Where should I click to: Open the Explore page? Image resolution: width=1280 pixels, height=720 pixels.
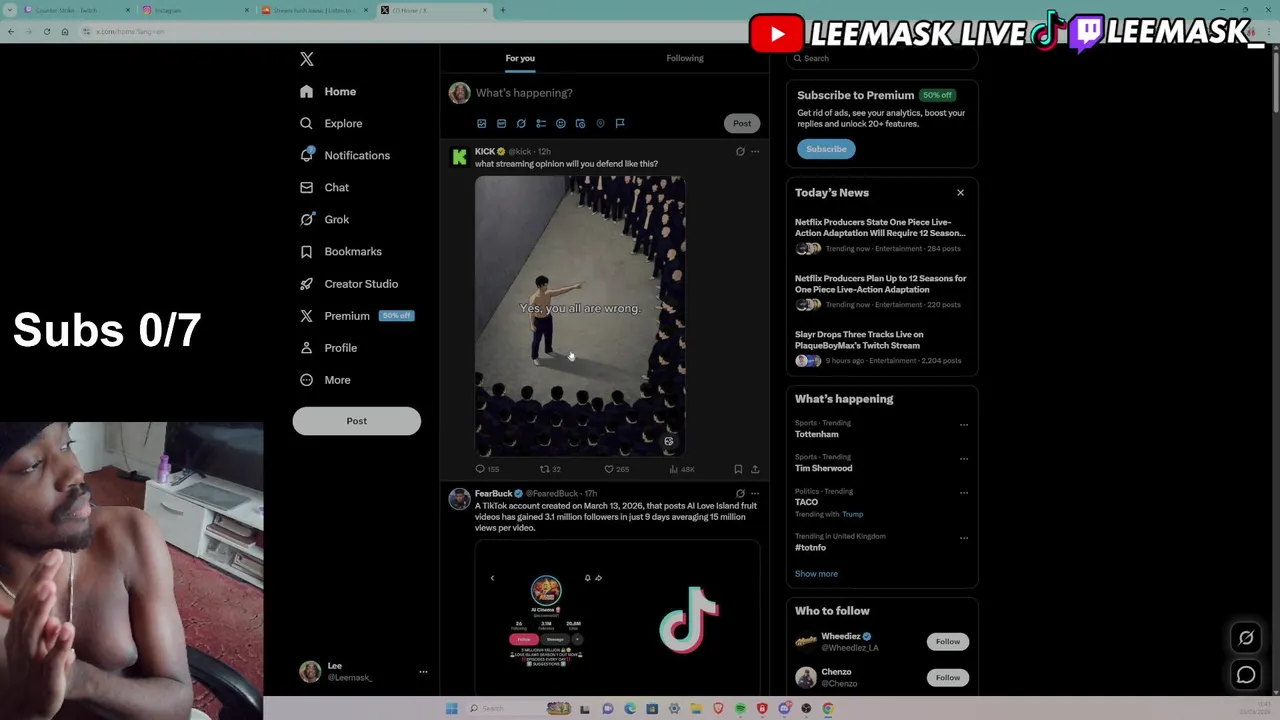pos(331,123)
